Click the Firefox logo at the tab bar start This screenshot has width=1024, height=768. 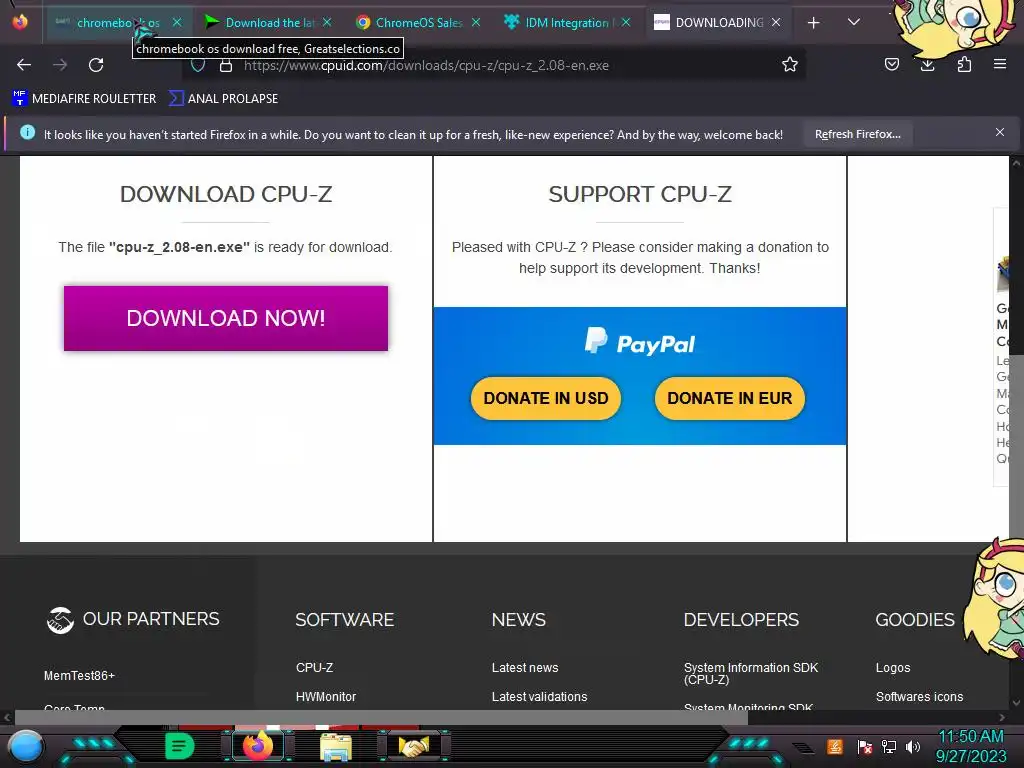click(20, 22)
